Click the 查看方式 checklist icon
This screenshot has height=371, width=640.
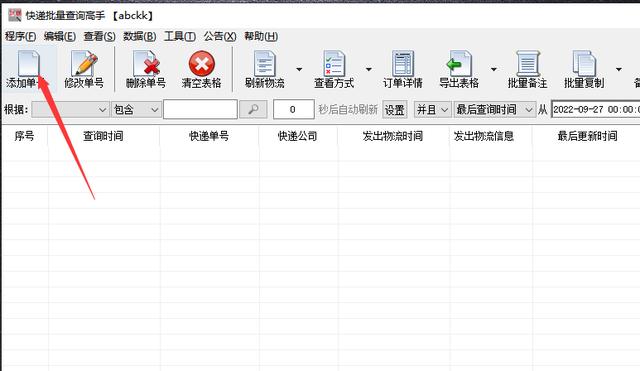pos(334,63)
